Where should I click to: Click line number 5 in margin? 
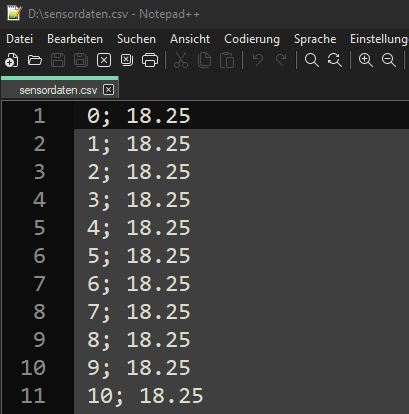pyautogui.click(x=39, y=228)
